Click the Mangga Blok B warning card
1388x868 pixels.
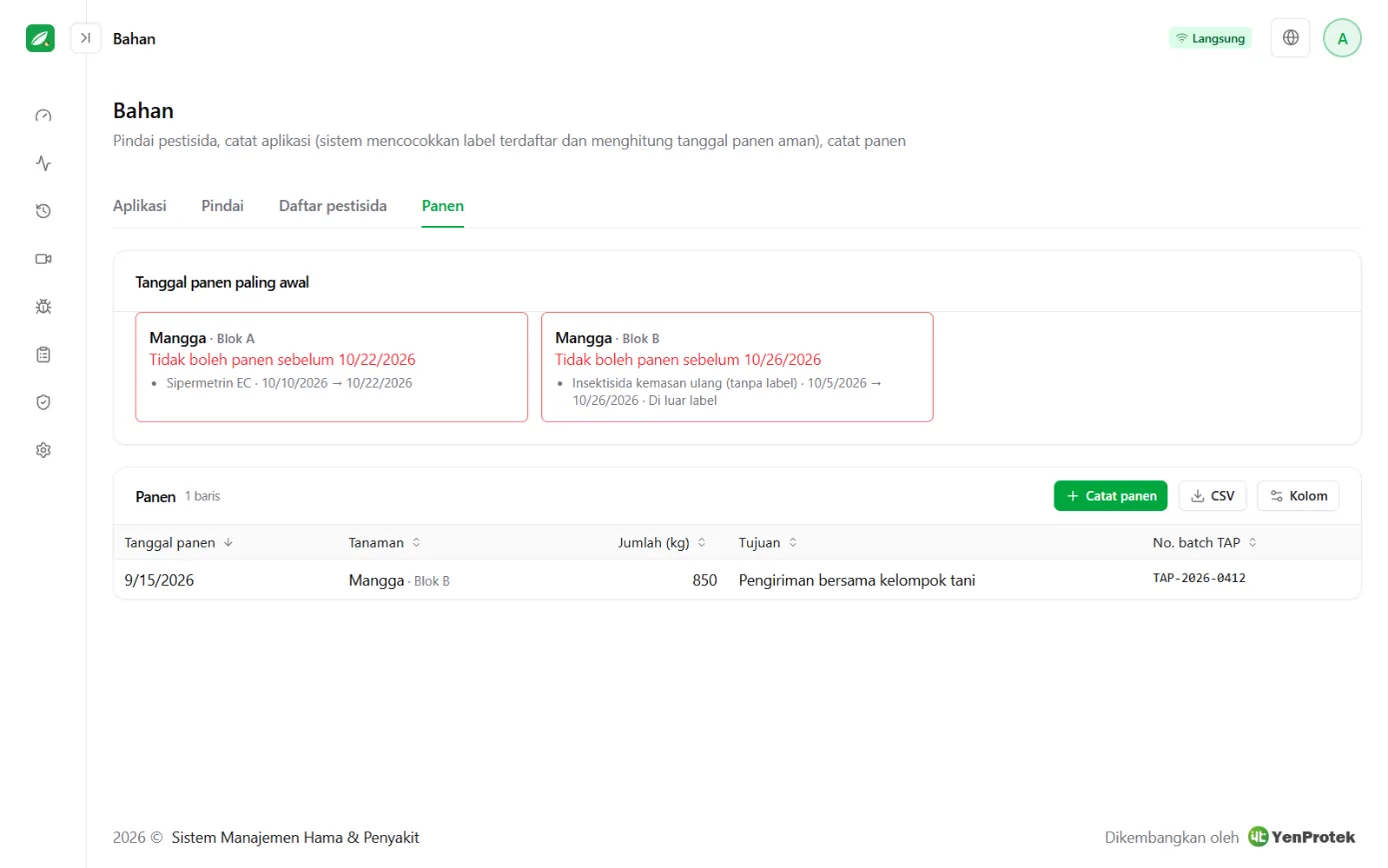coord(737,367)
